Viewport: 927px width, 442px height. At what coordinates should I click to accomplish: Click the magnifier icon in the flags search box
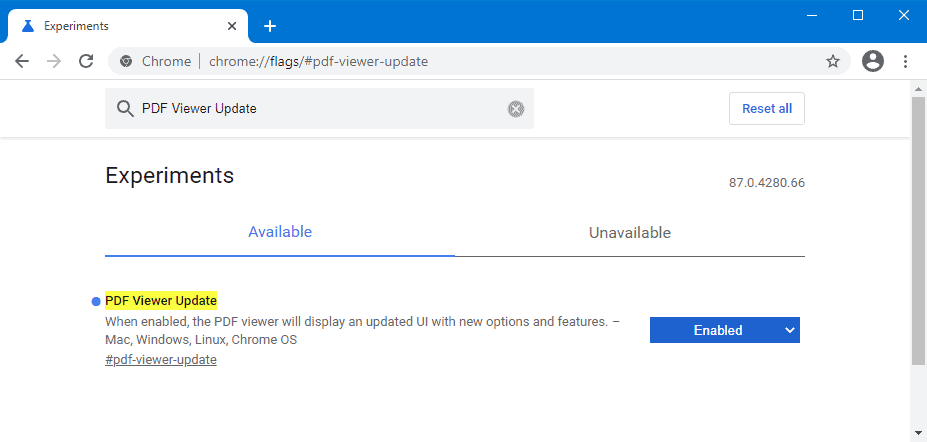125,109
